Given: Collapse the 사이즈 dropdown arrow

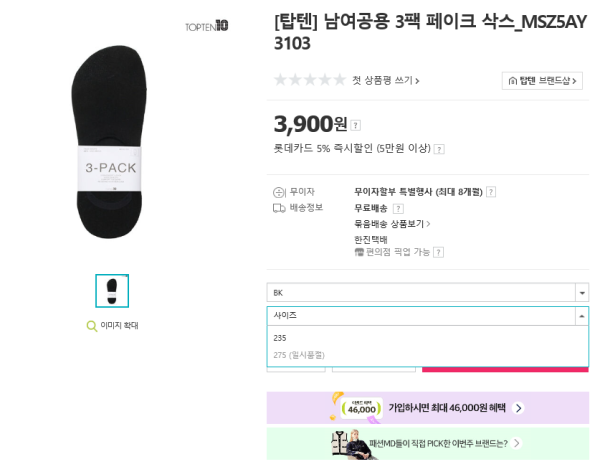Looking at the screenshot, I should [x=582, y=316].
